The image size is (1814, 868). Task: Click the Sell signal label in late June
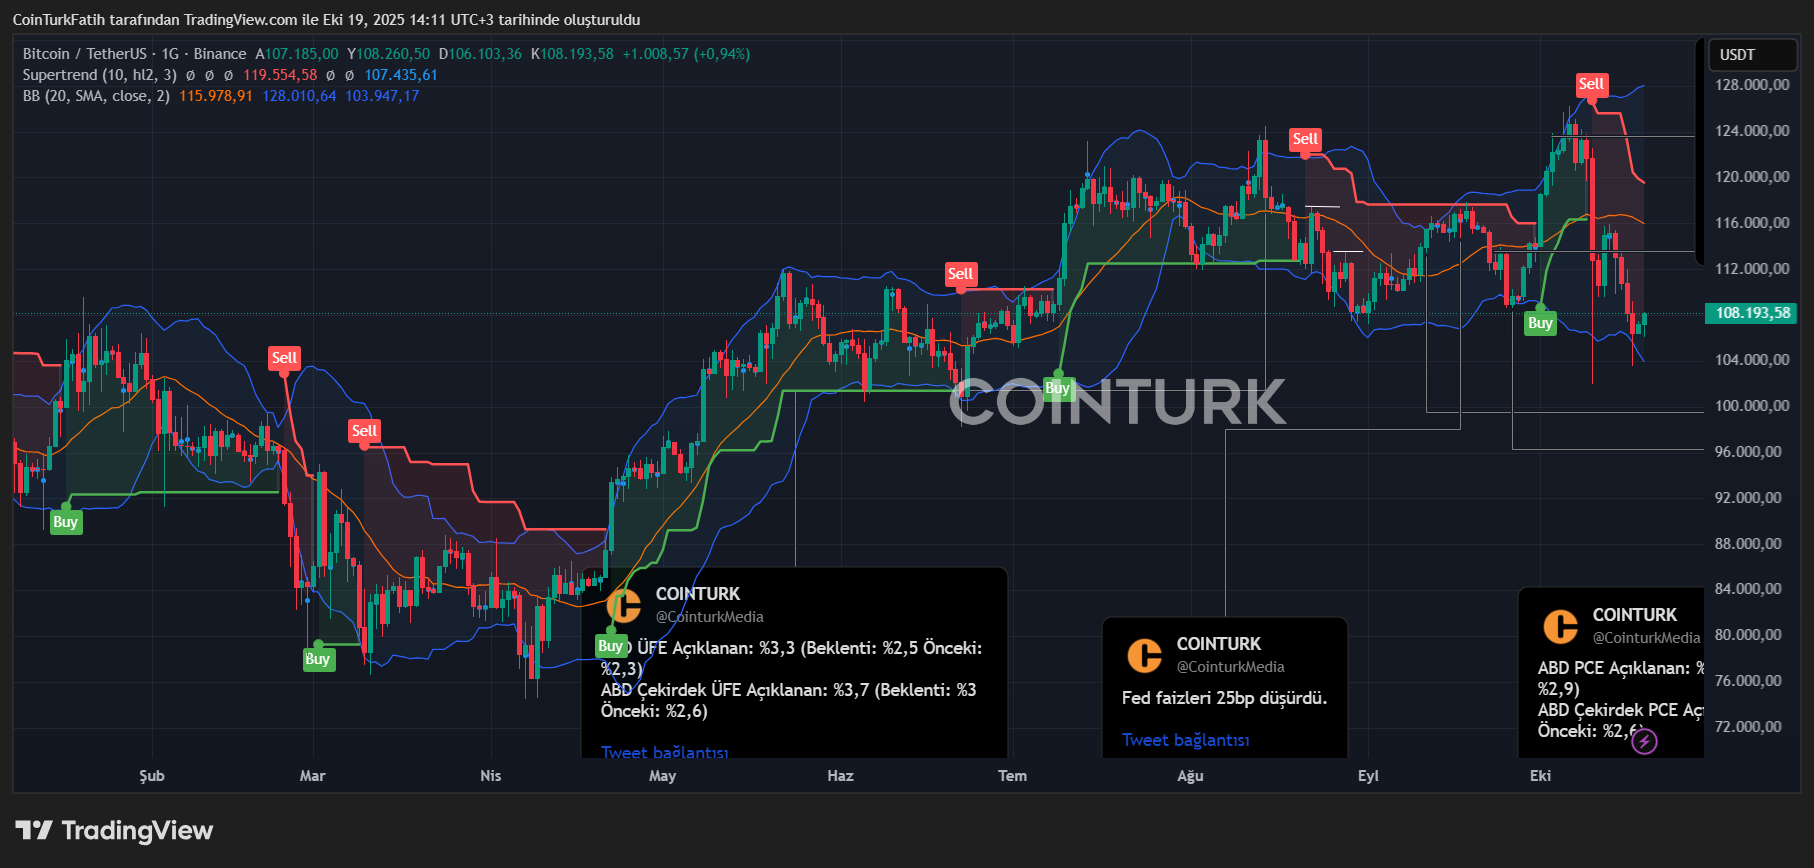(x=960, y=273)
